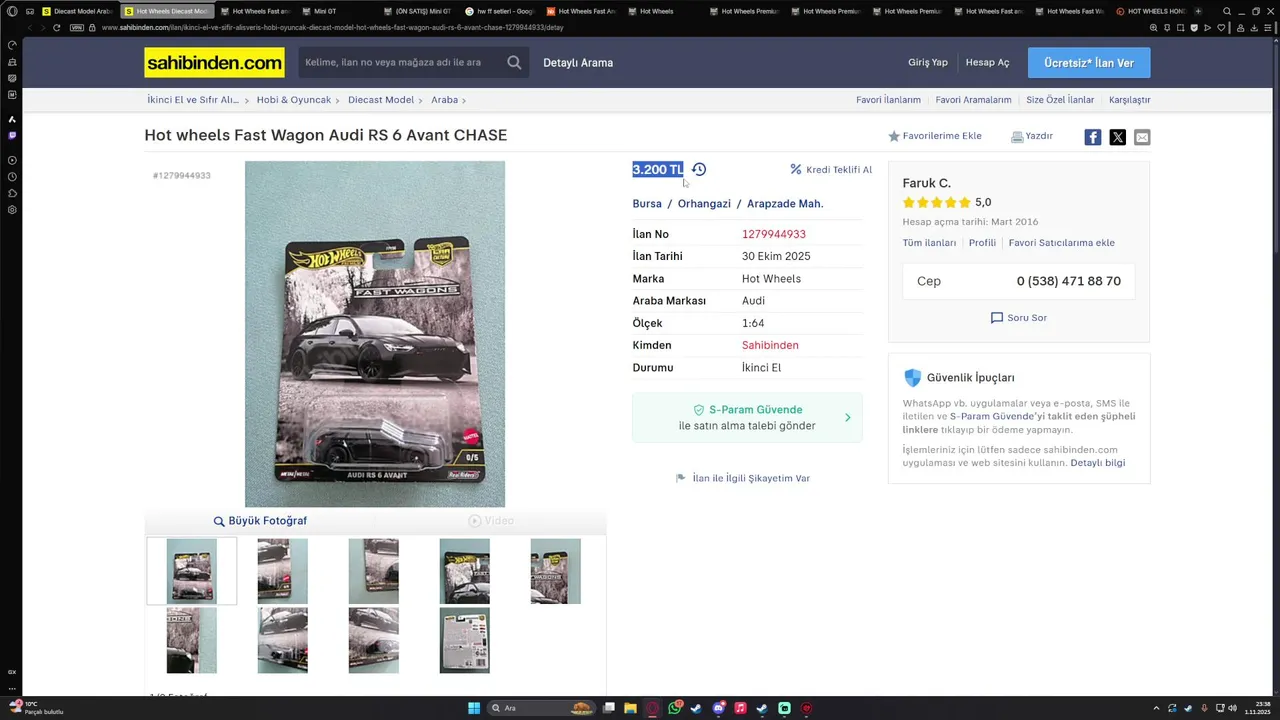Click İkinci El ve Sıfır Alı... breadcrumb
1280x720 pixels.
click(x=193, y=100)
